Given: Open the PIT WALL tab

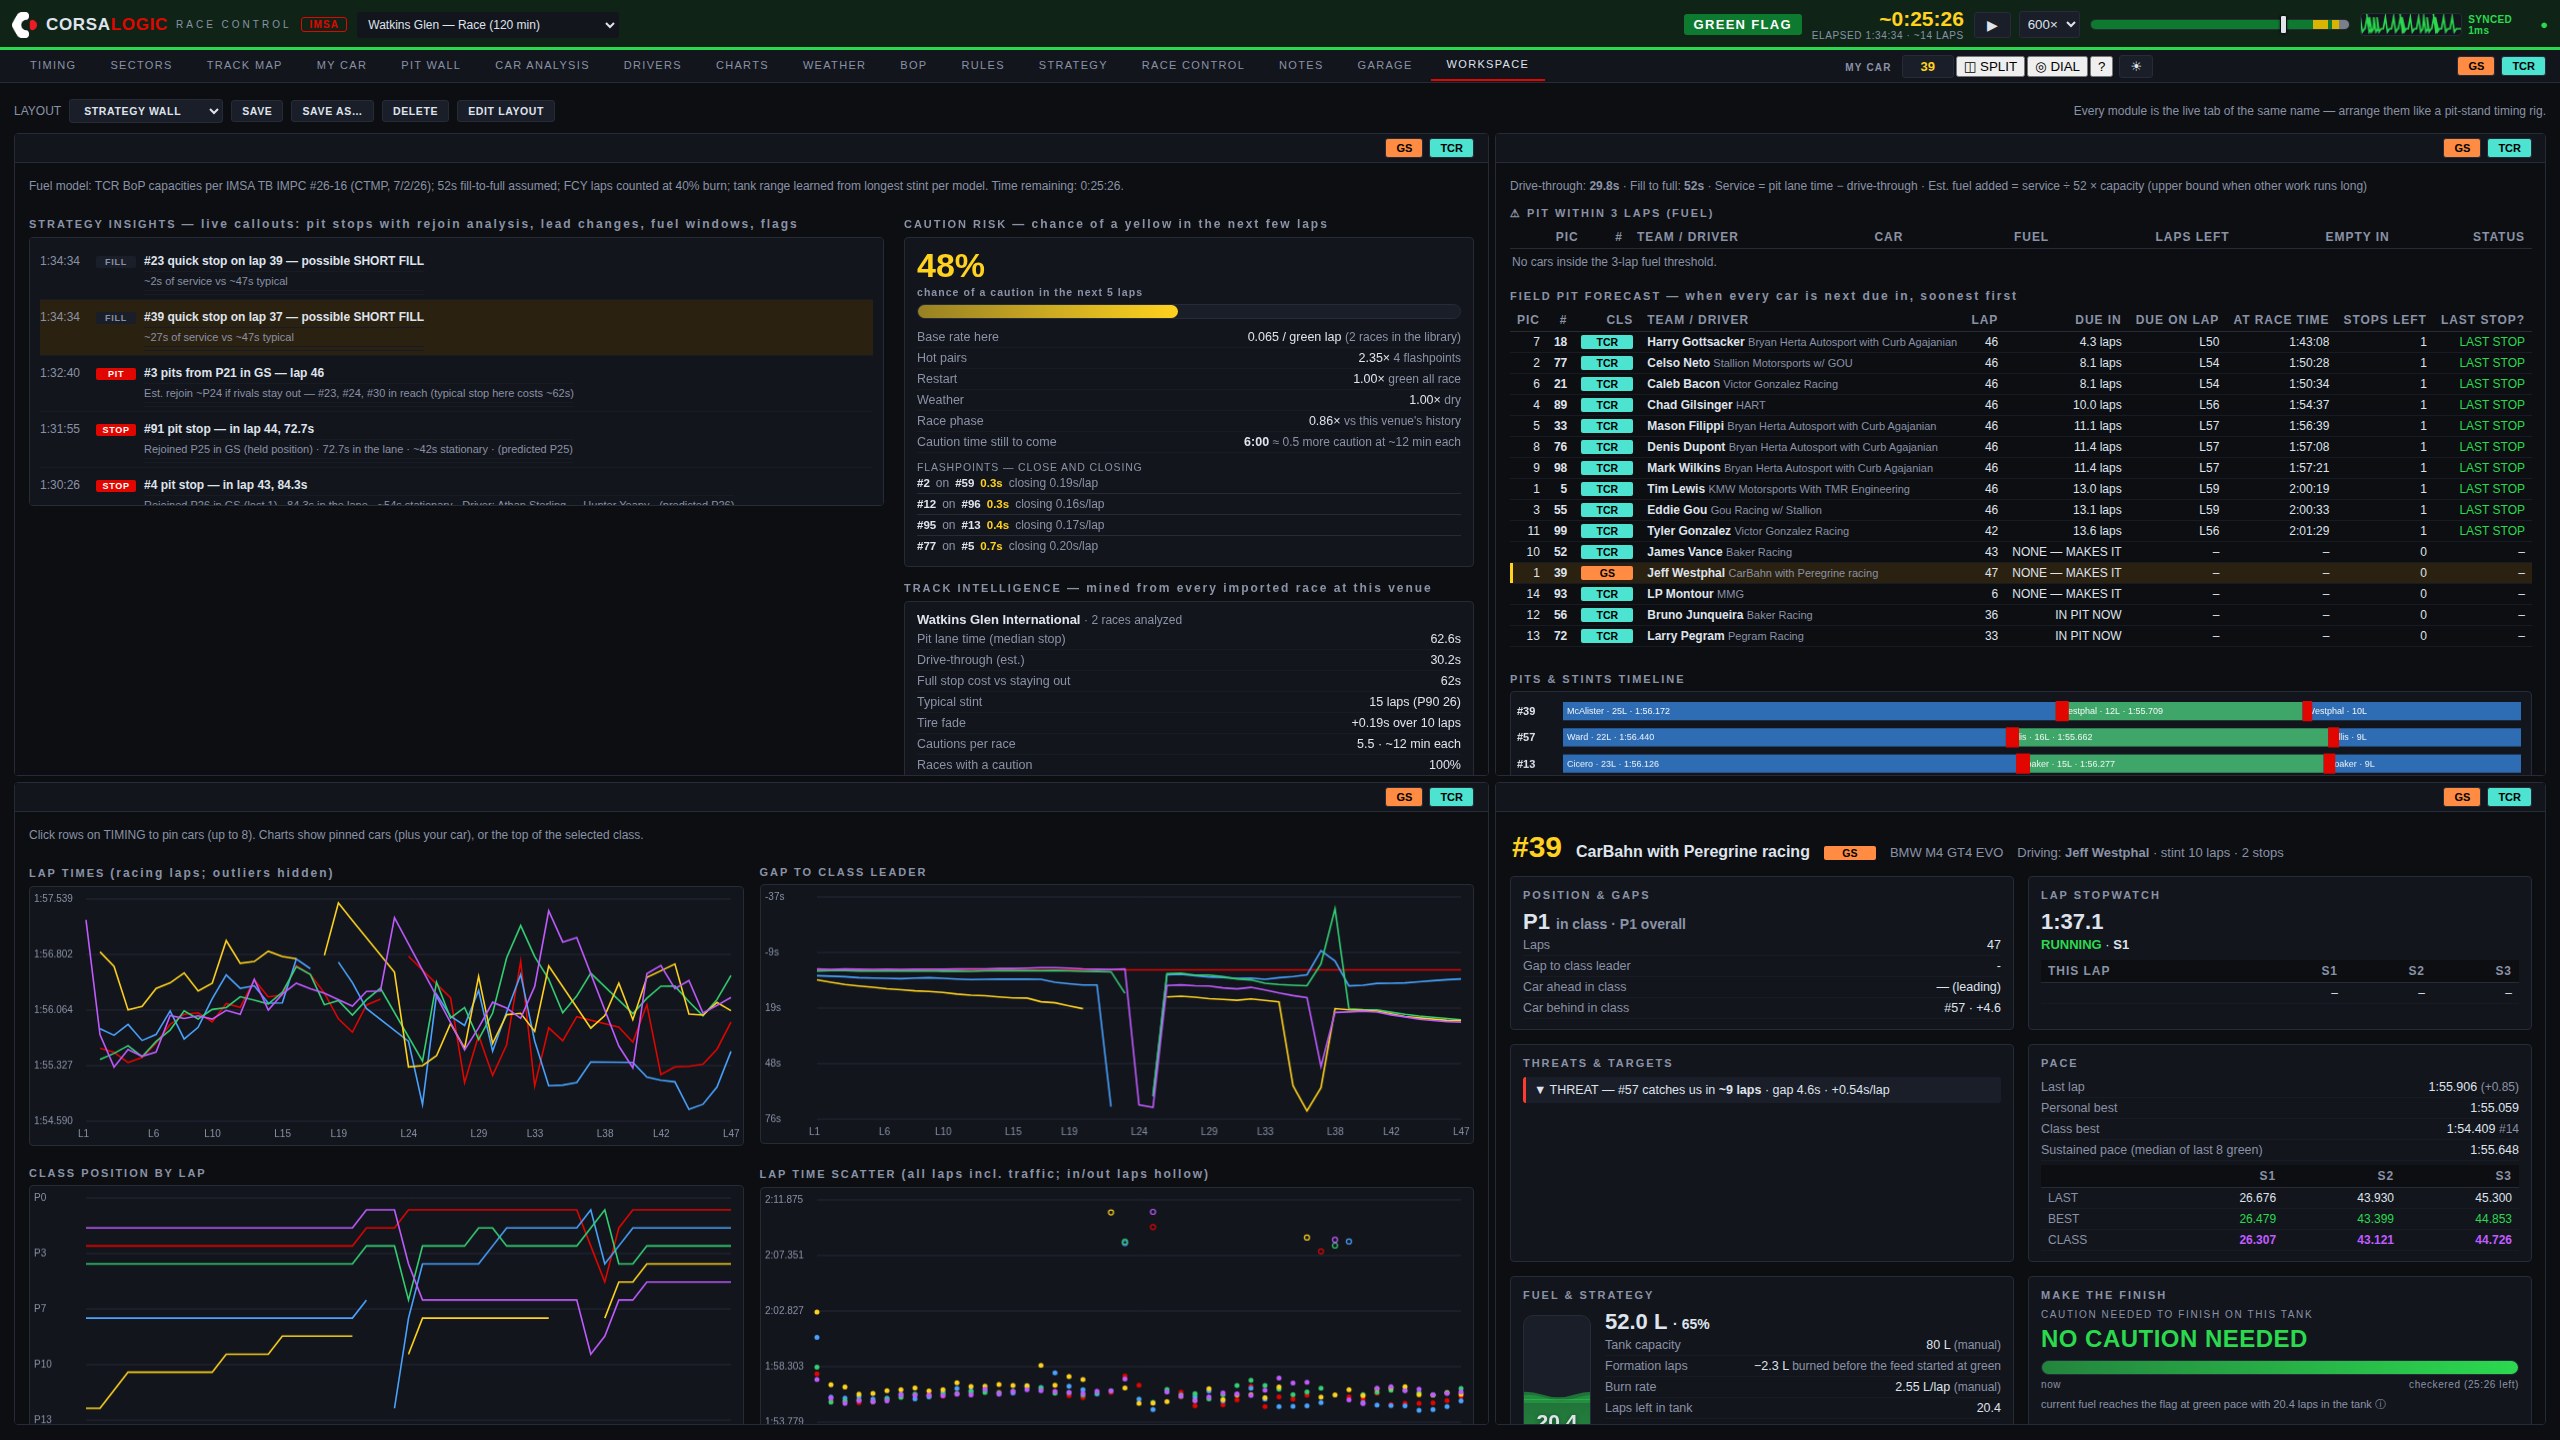Looking at the screenshot, I should [x=431, y=65].
